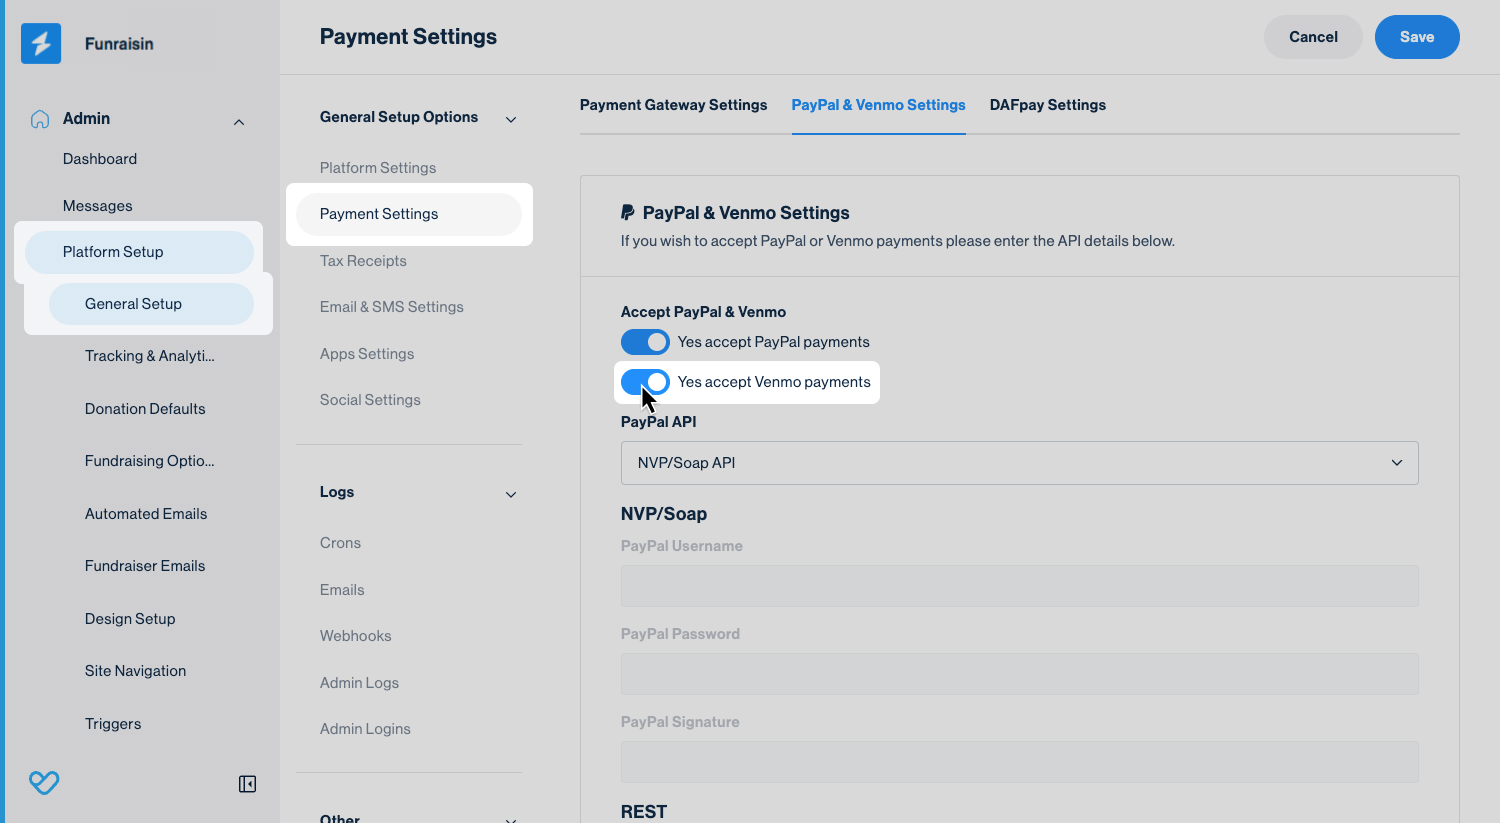Collapse the sidebar using the panel icon
This screenshot has height=823, width=1500.
pyautogui.click(x=247, y=784)
